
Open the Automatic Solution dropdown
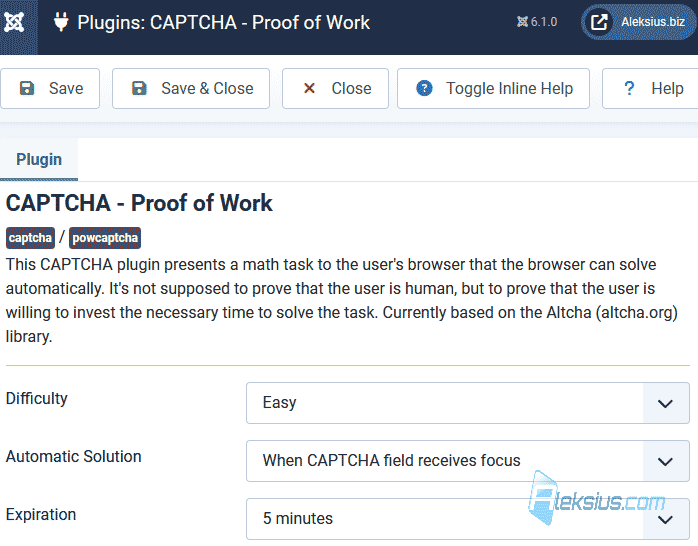click(x=468, y=461)
